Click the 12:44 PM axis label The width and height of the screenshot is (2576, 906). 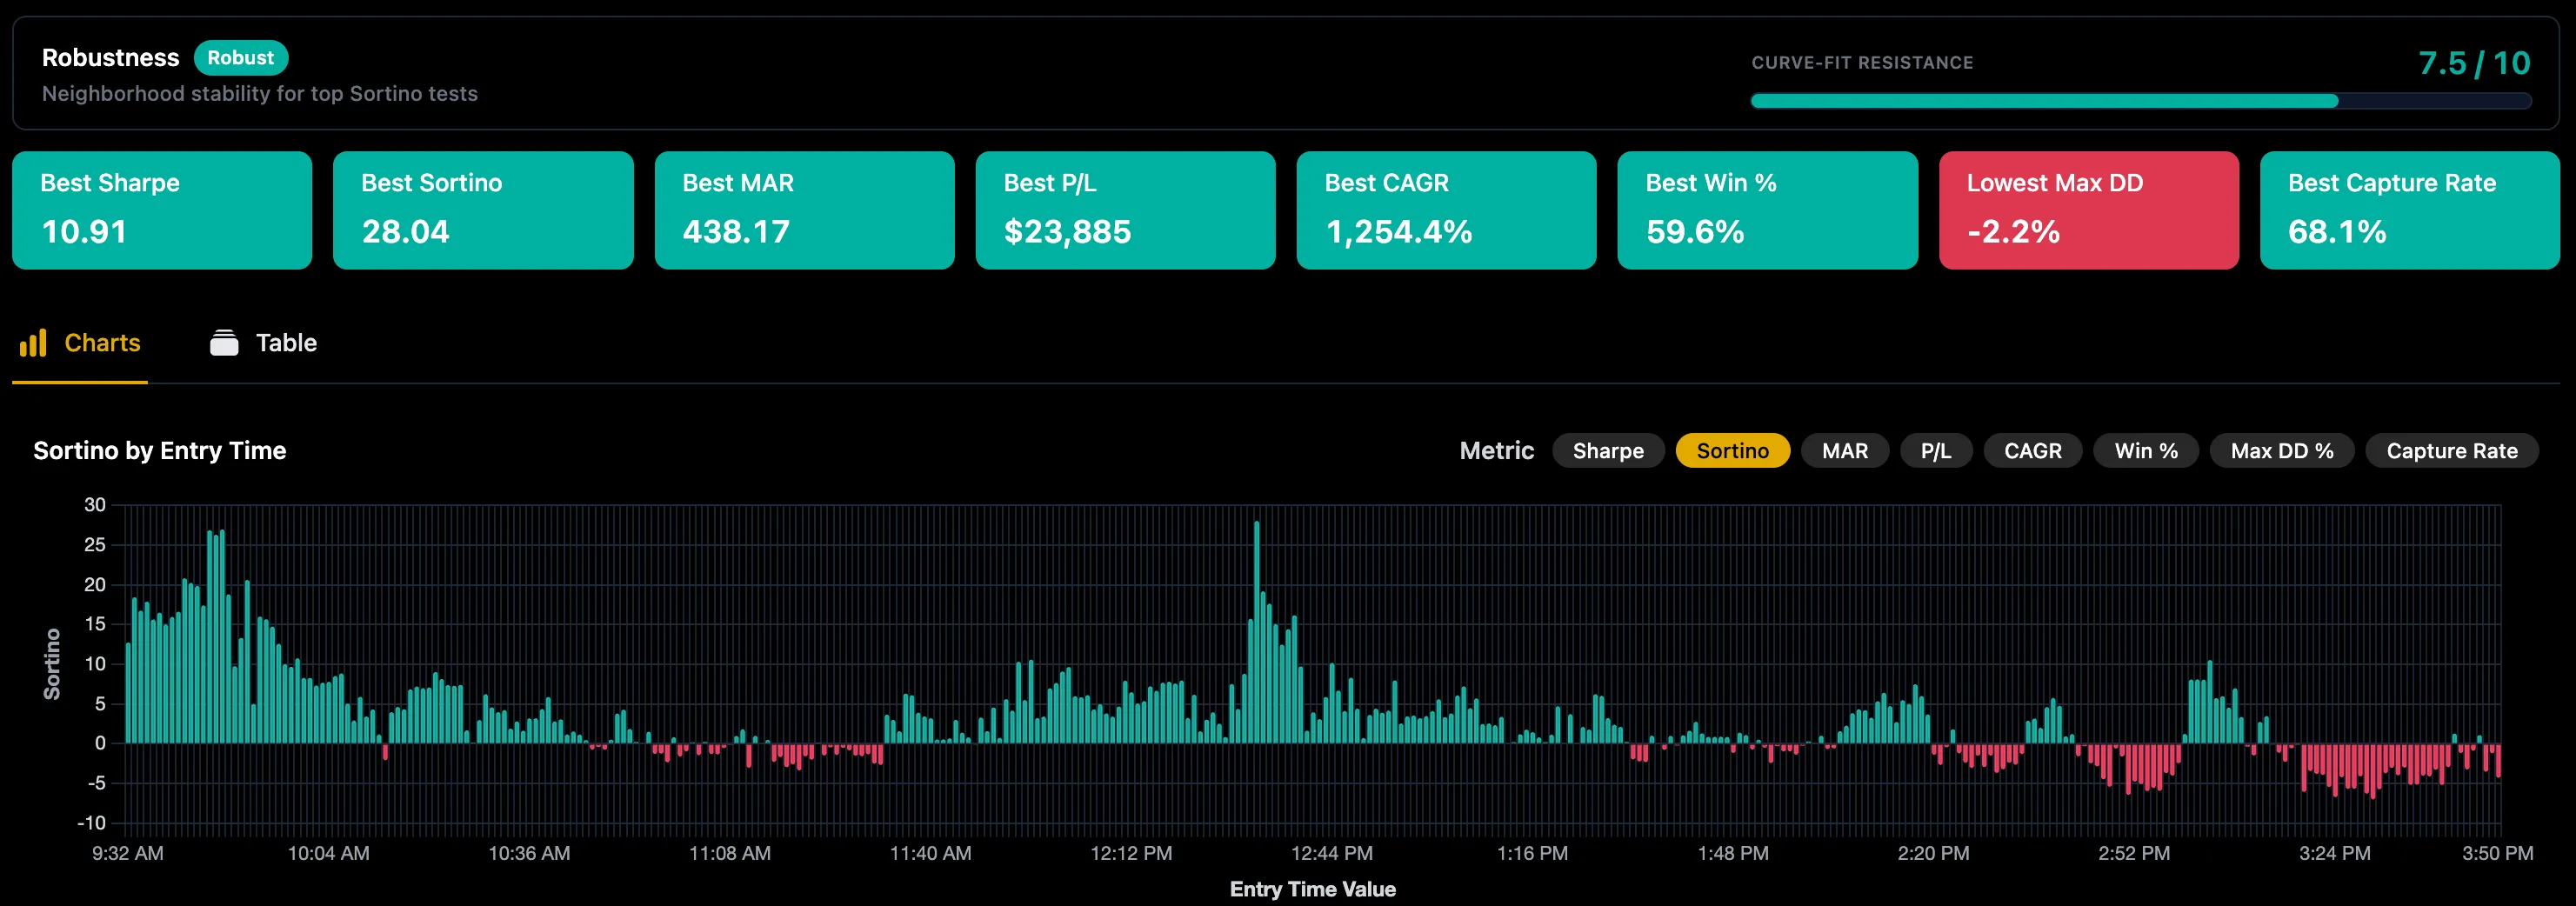[x=1332, y=853]
